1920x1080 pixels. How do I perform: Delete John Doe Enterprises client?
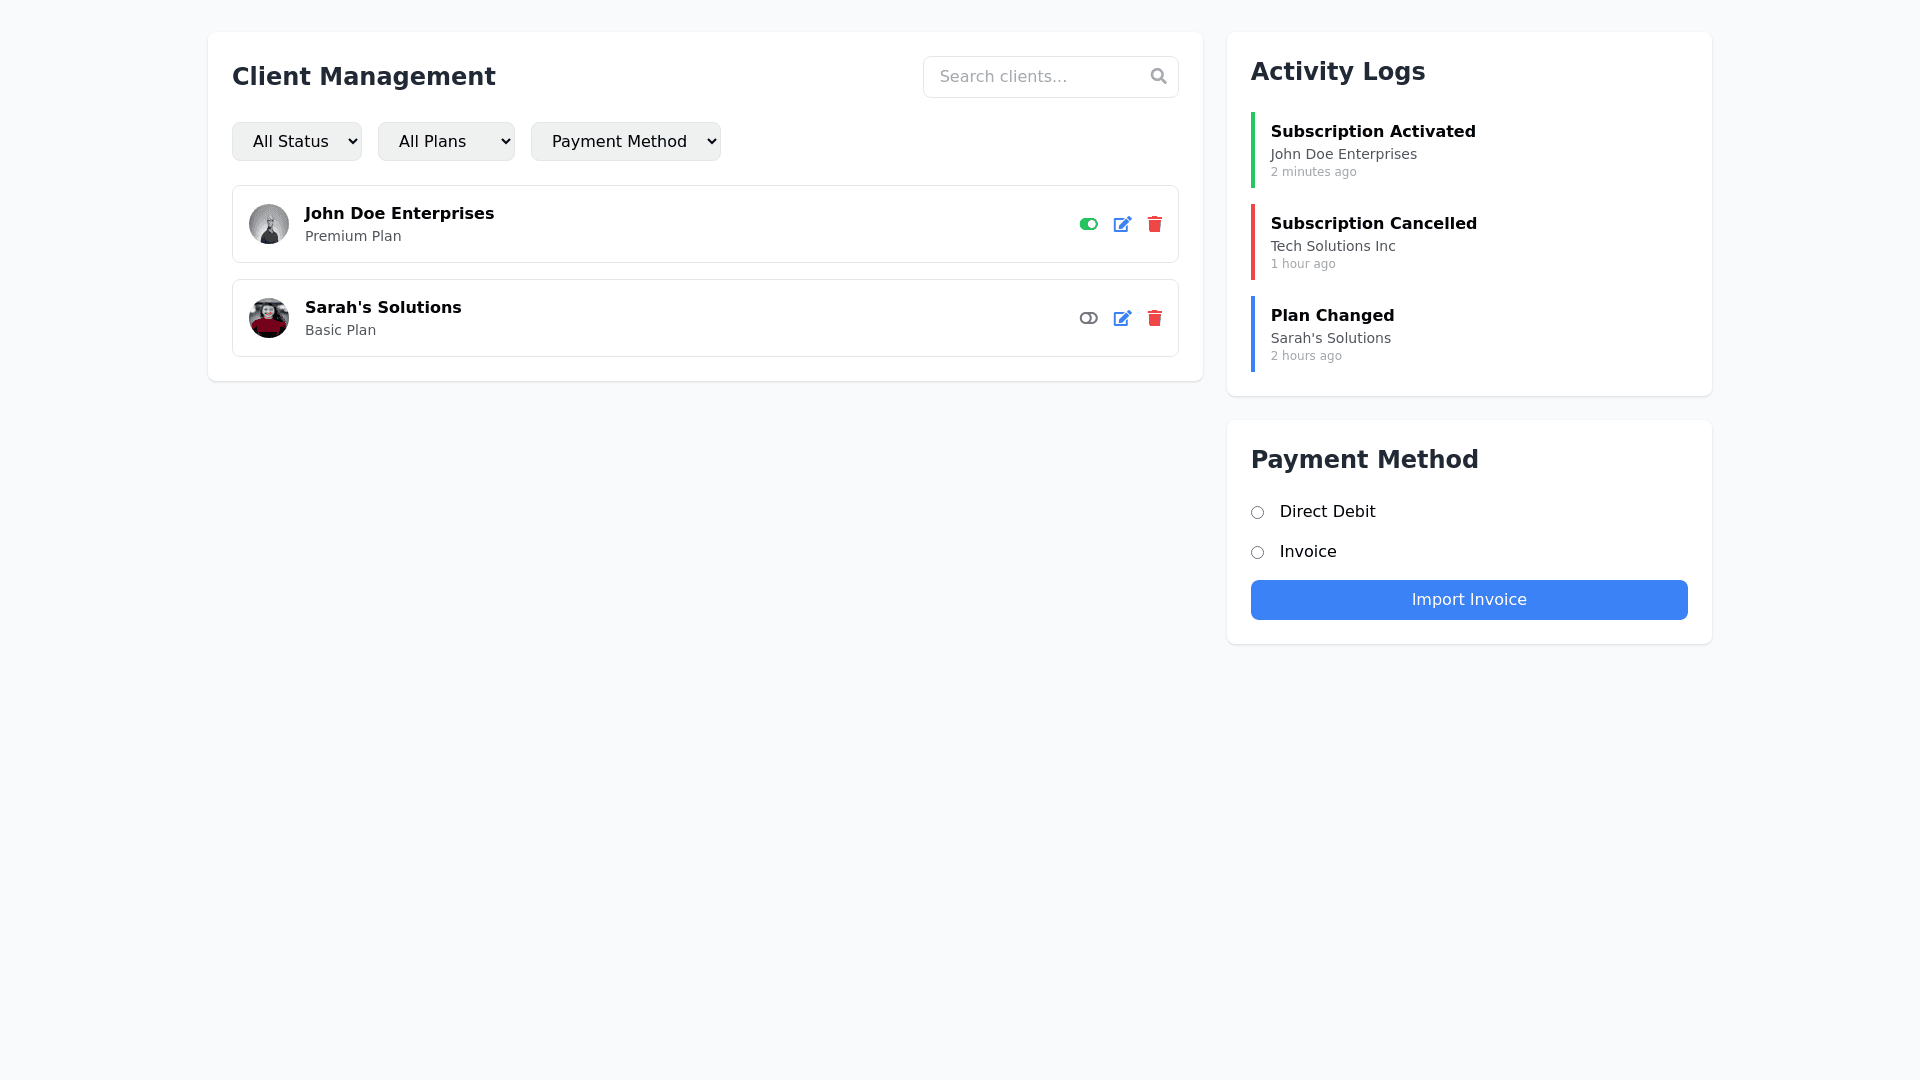point(1155,224)
